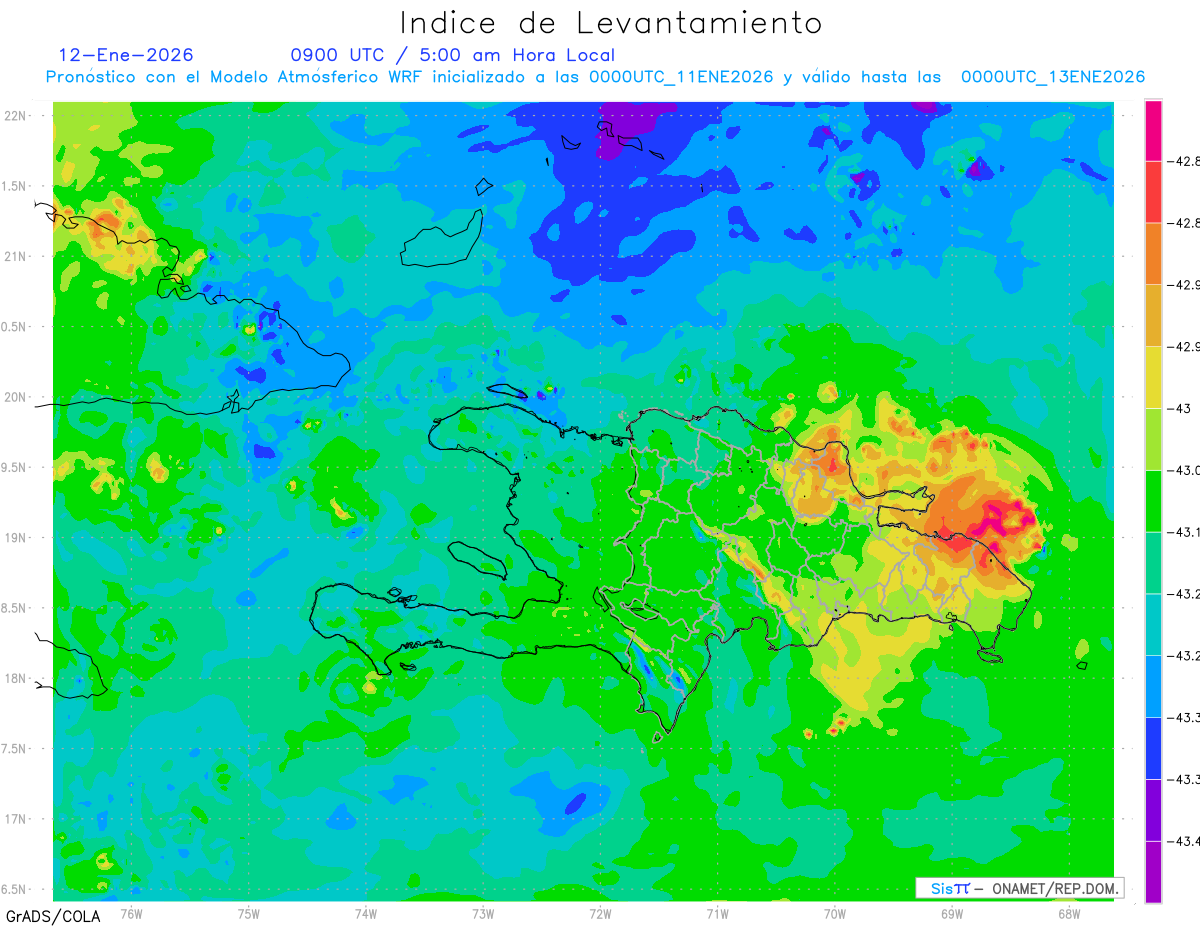The image size is (1200, 927).
Task: Click the yellow legend color swatch
Action: [1153, 376]
